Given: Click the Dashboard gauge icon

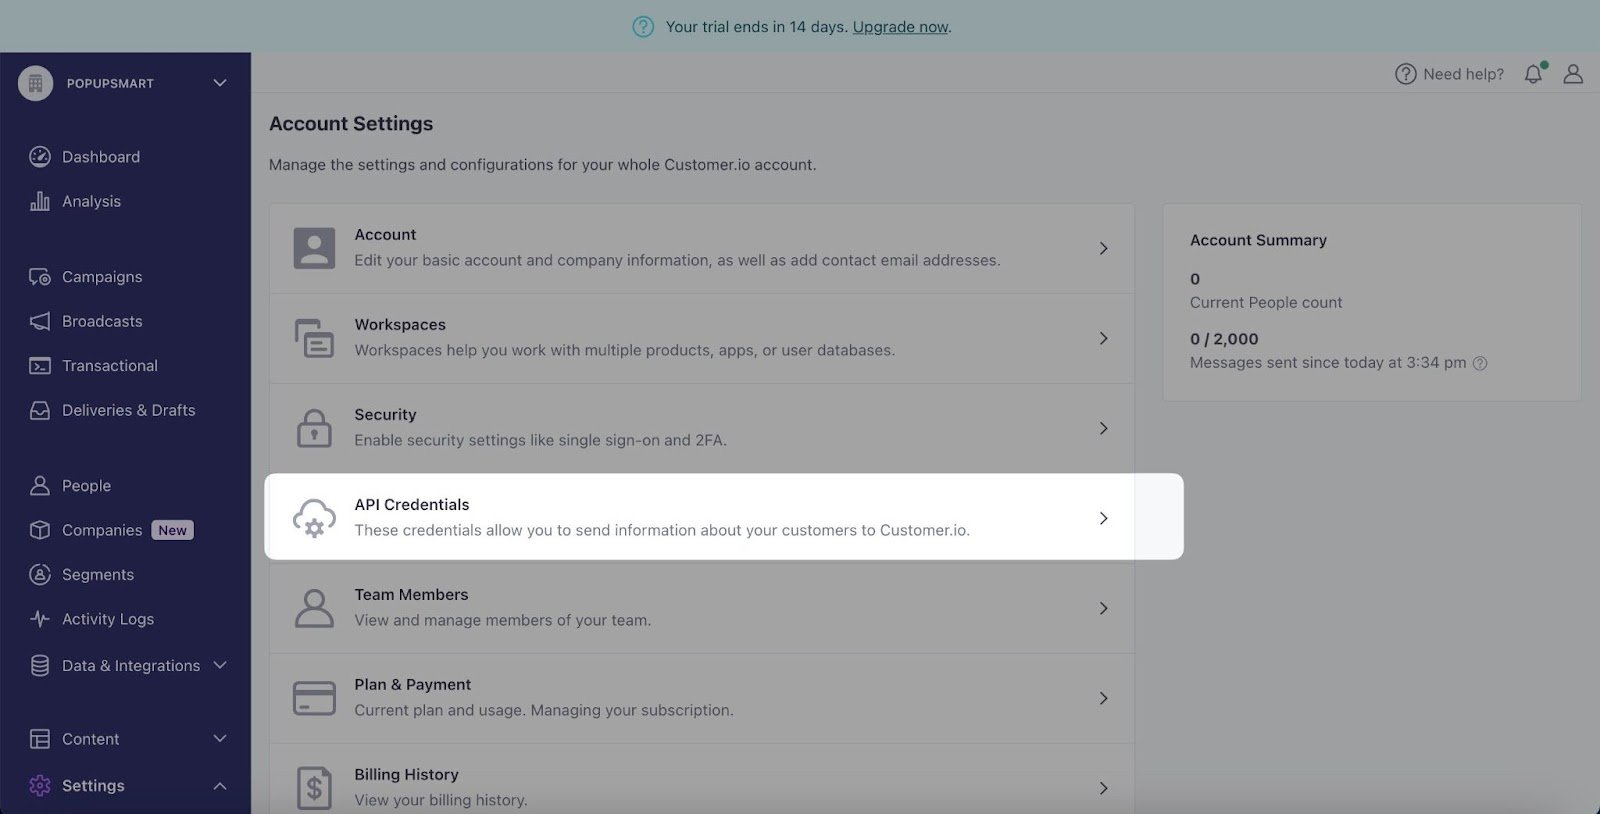Looking at the screenshot, I should [40, 156].
